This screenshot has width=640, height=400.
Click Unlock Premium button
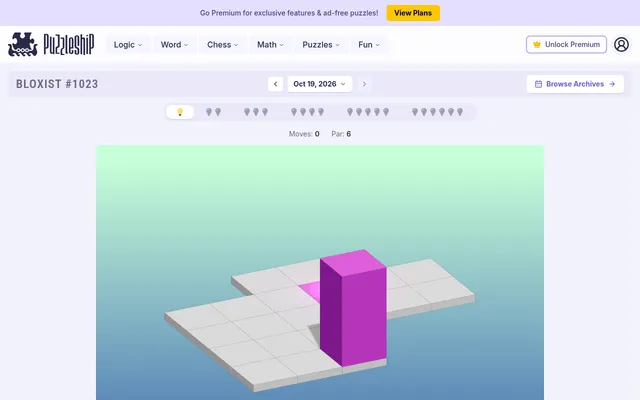point(566,44)
